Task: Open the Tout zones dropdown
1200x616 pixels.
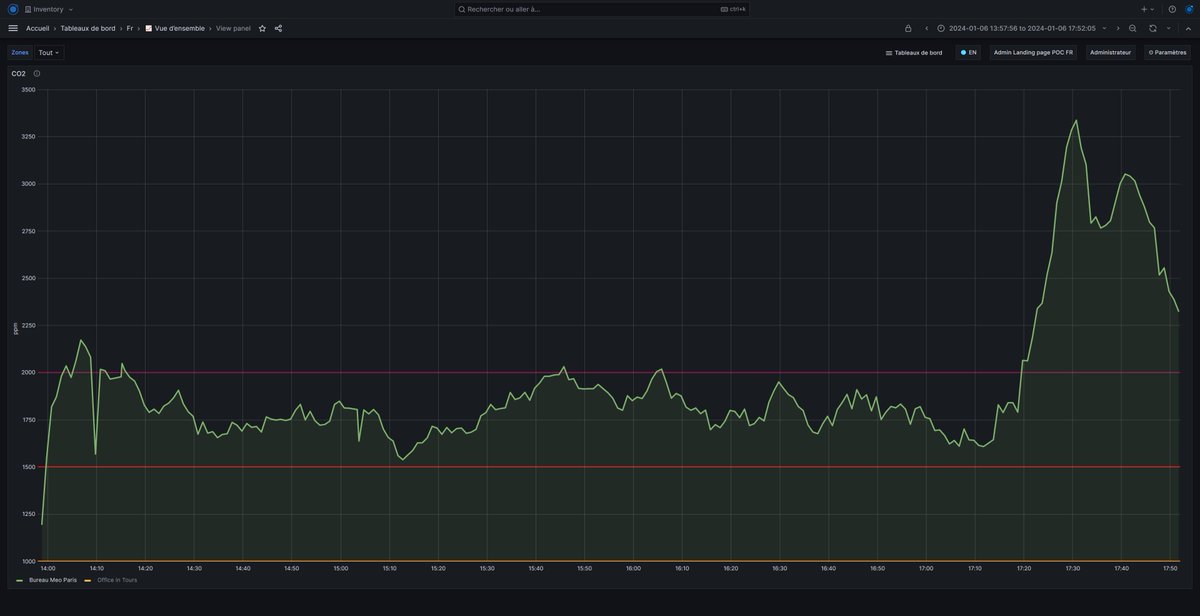Action: [47, 52]
